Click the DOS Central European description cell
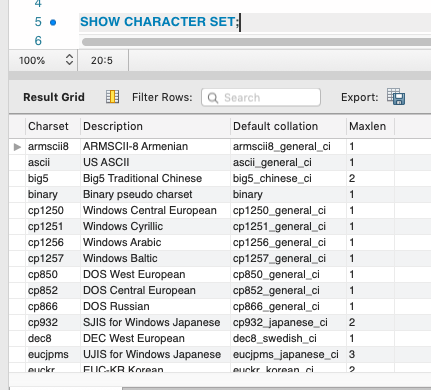431x390 pixels. coord(155,290)
